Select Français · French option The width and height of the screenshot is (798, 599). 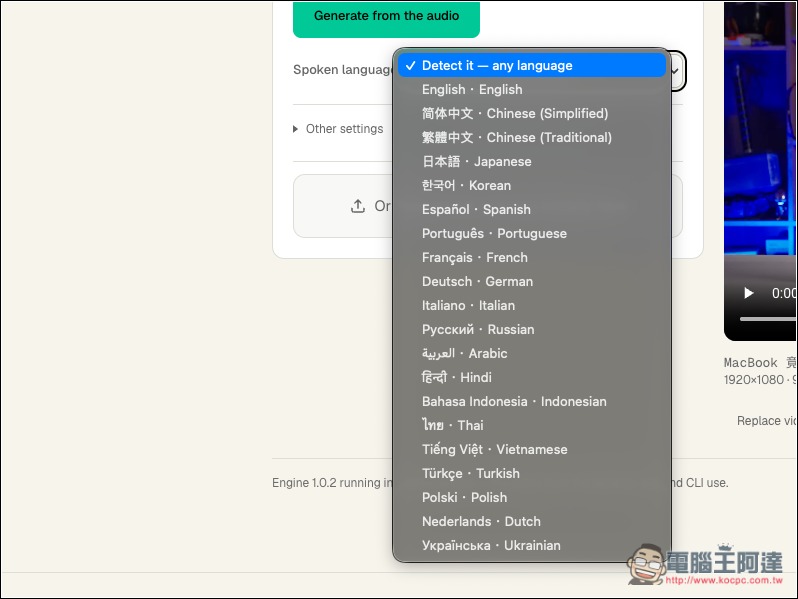pyautogui.click(x=531, y=258)
